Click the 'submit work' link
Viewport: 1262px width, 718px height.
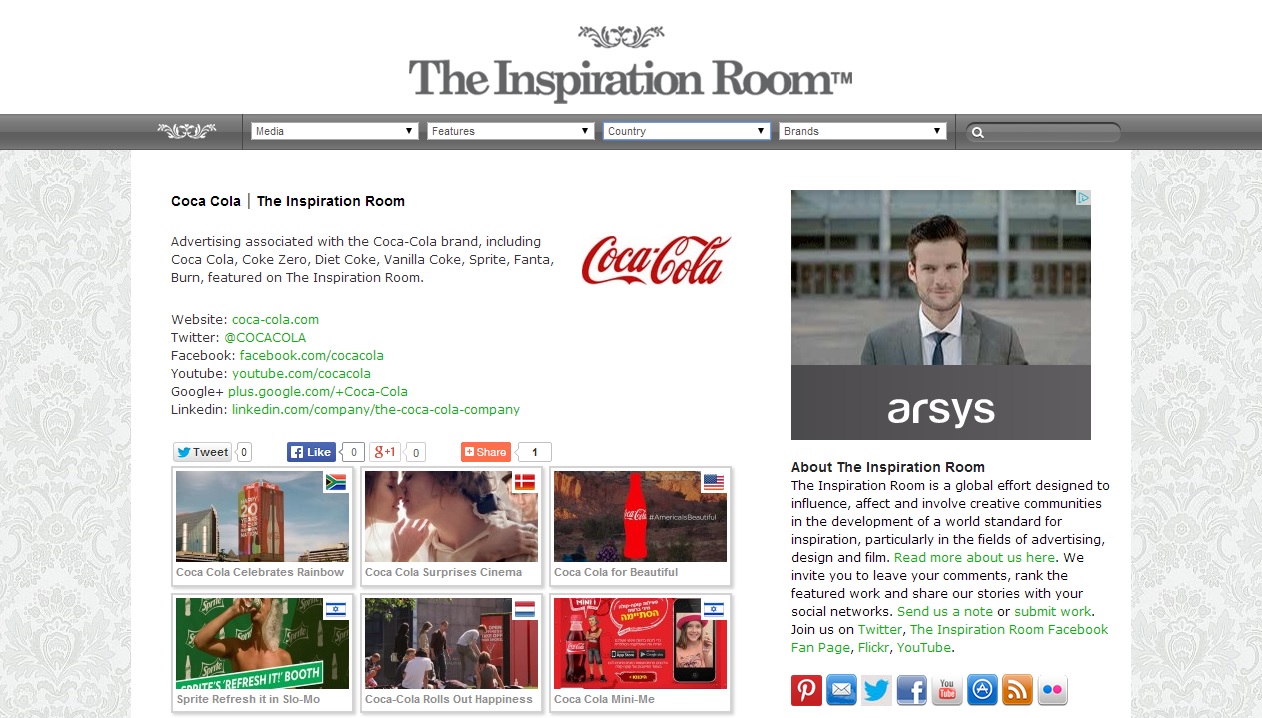click(1053, 612)
